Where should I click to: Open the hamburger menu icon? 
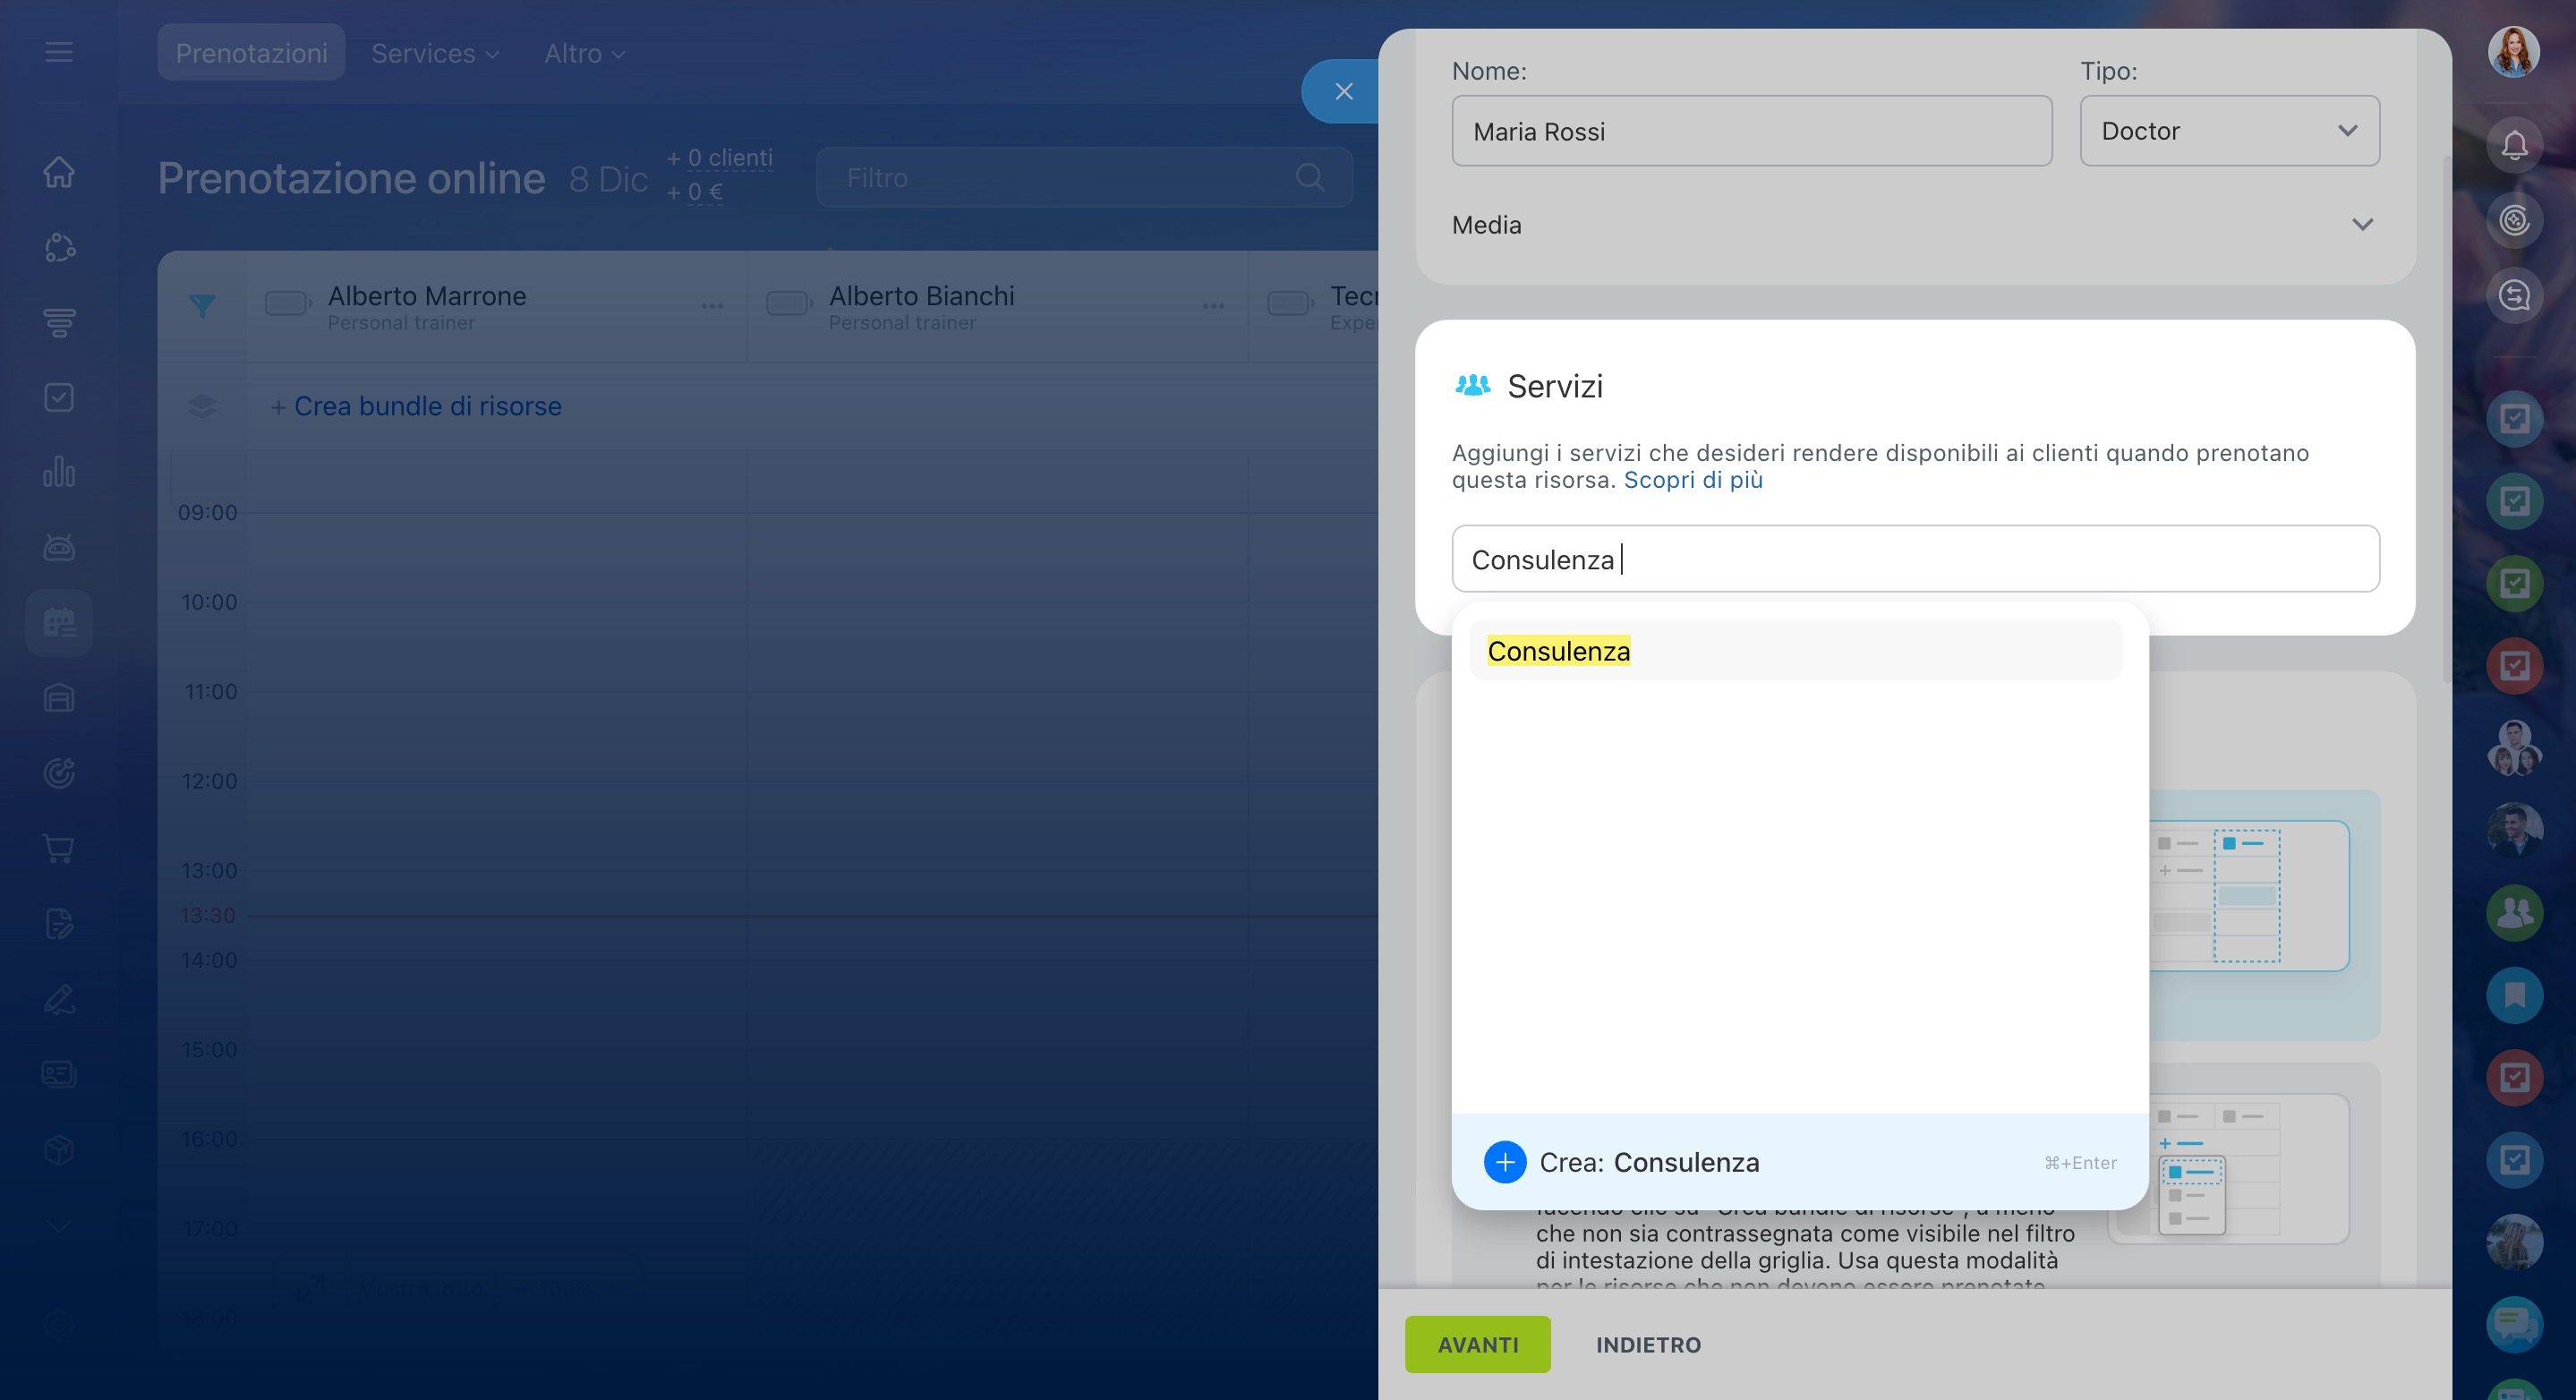pos(59,52)
